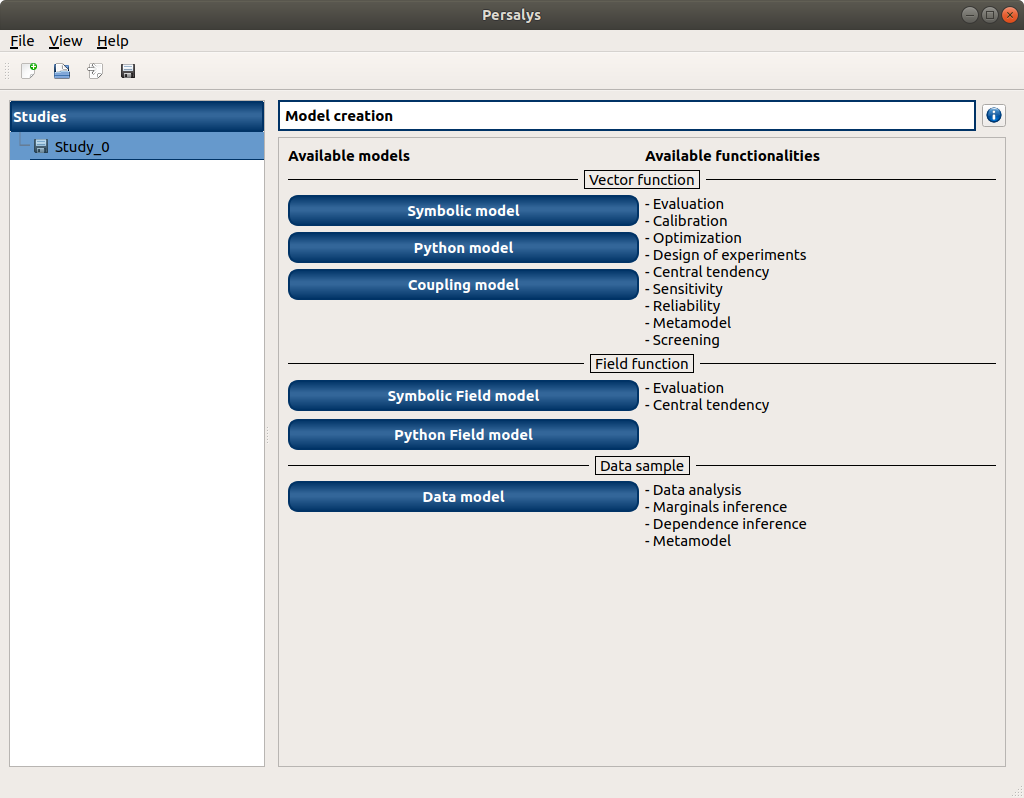Click the New study toolbar icon

tap(29, 71)
